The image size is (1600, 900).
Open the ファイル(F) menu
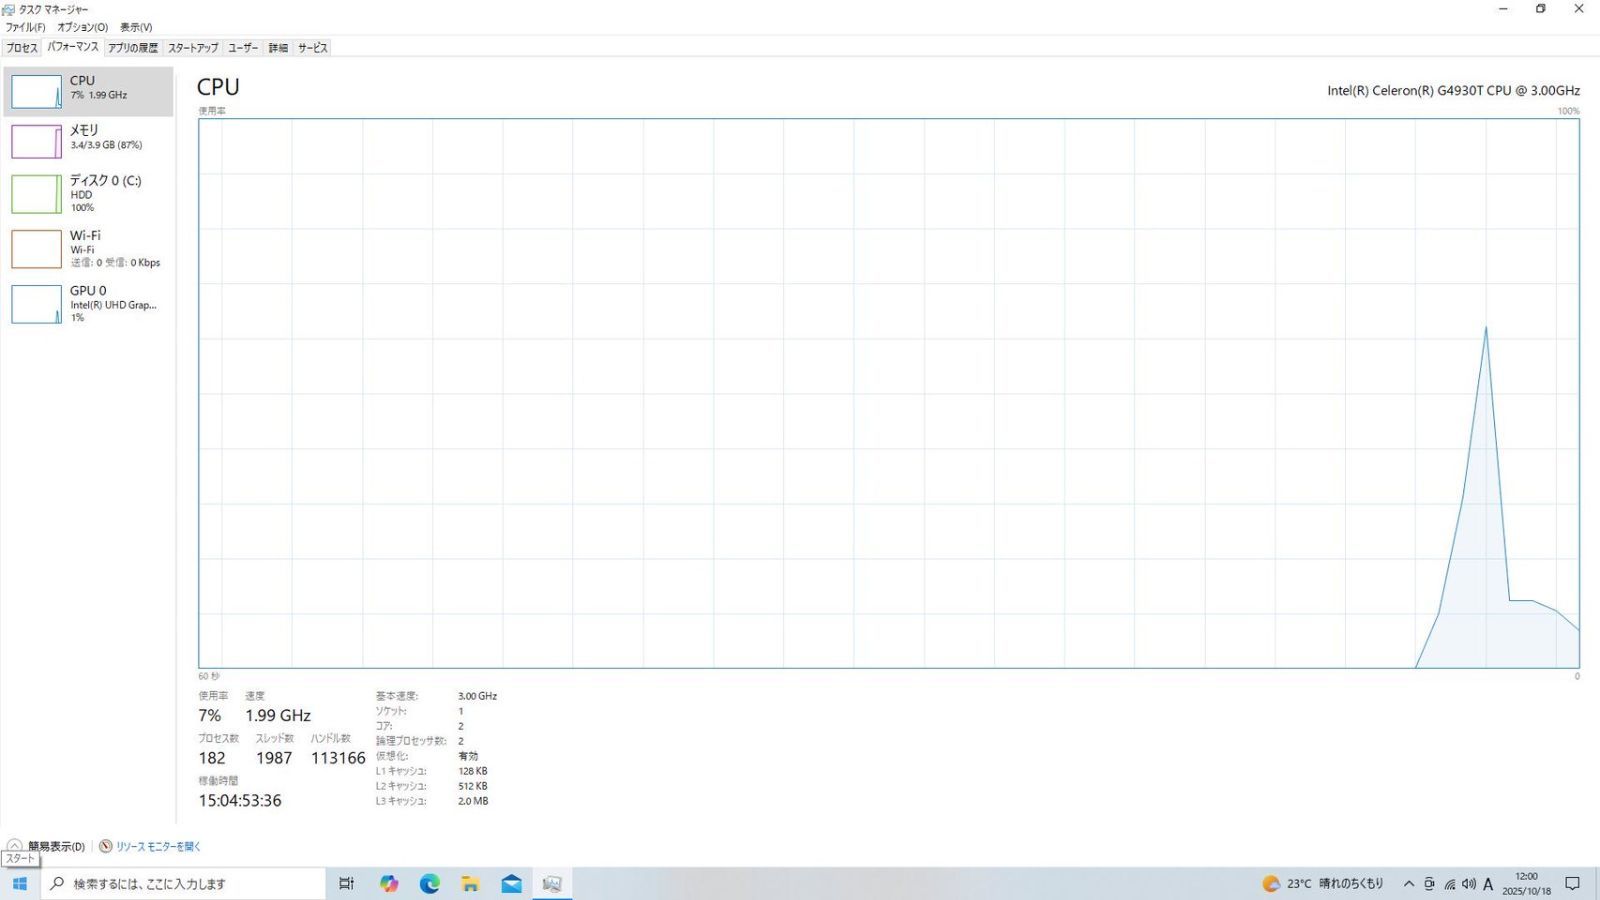click(25, 27)
